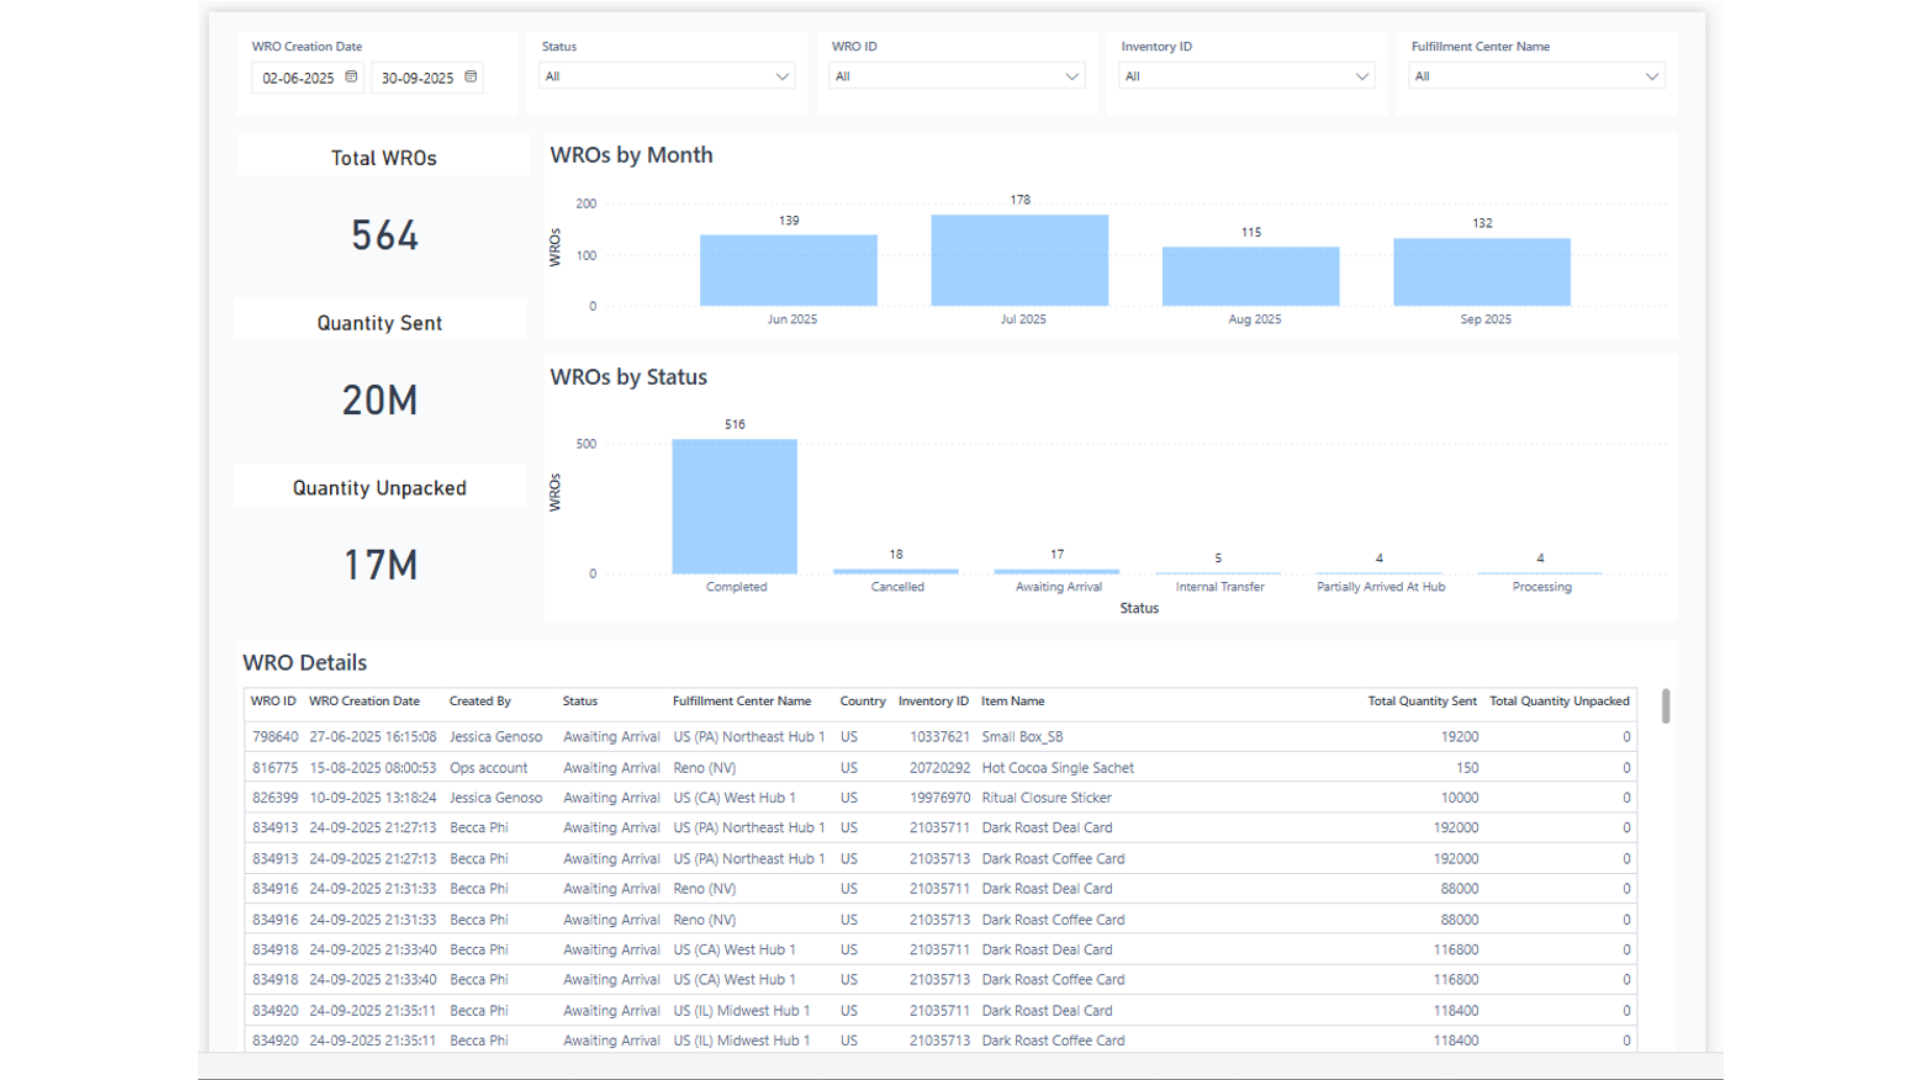1920x1080 pixels.
Task: Click the Fulfillment Center Name column header
Action: pos(741,701)
